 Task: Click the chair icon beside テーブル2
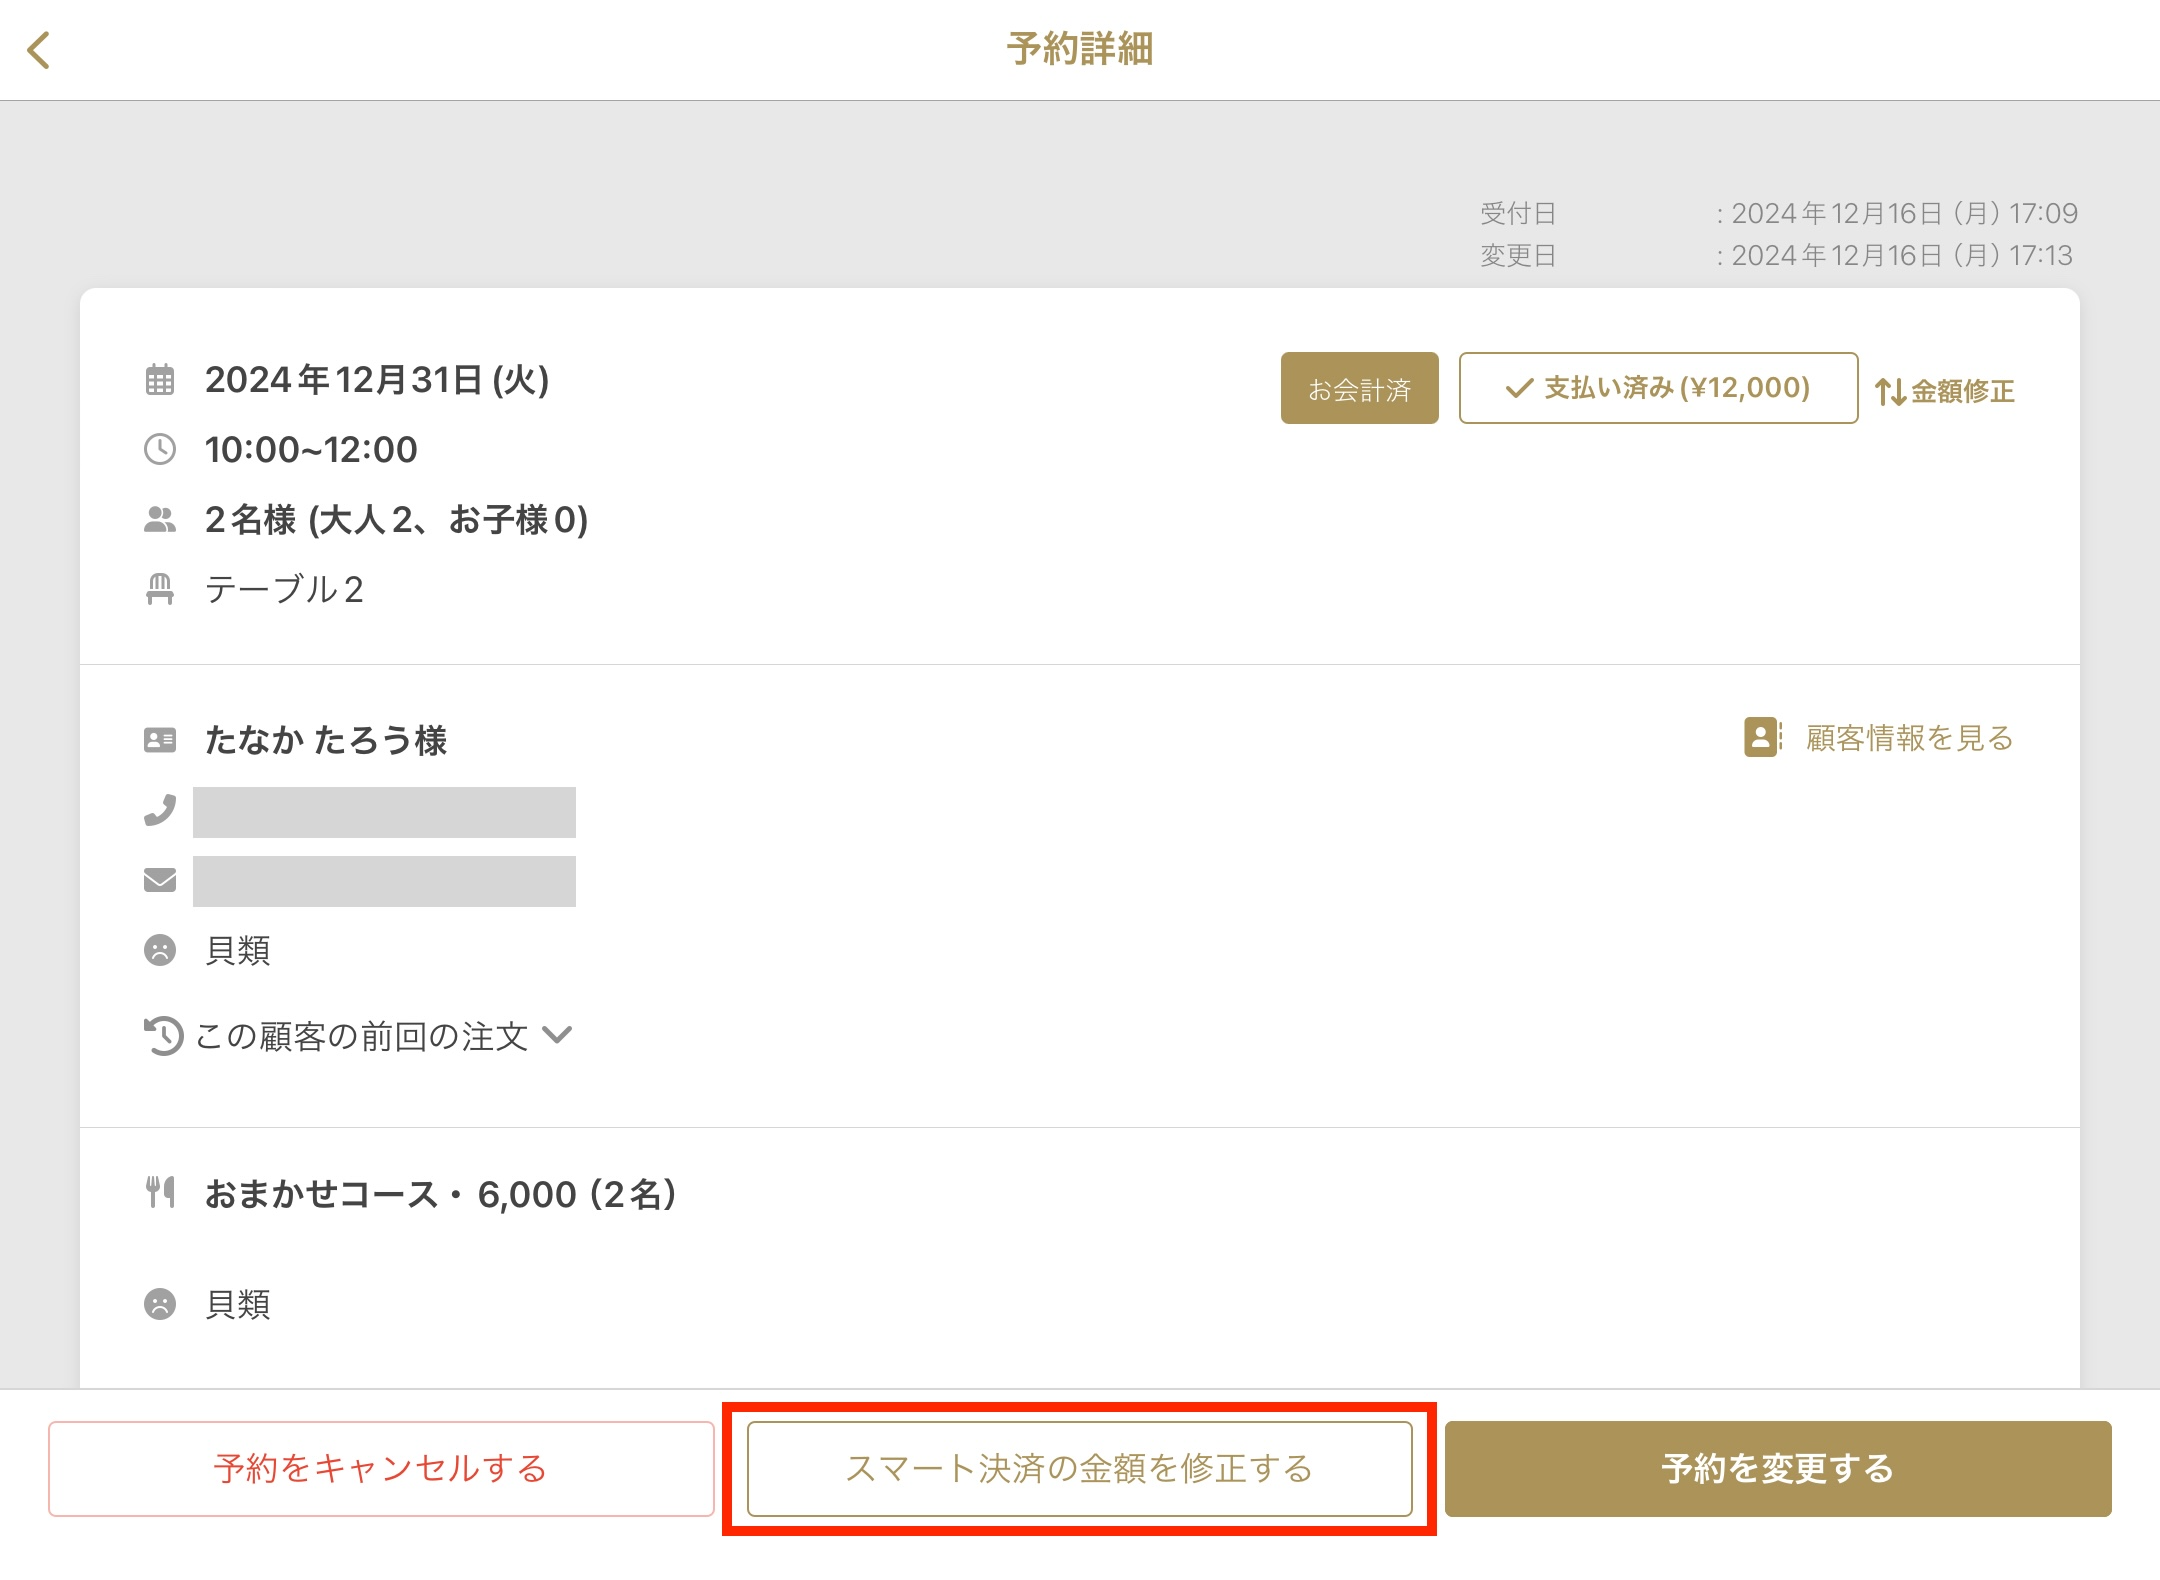coord(160,589)
